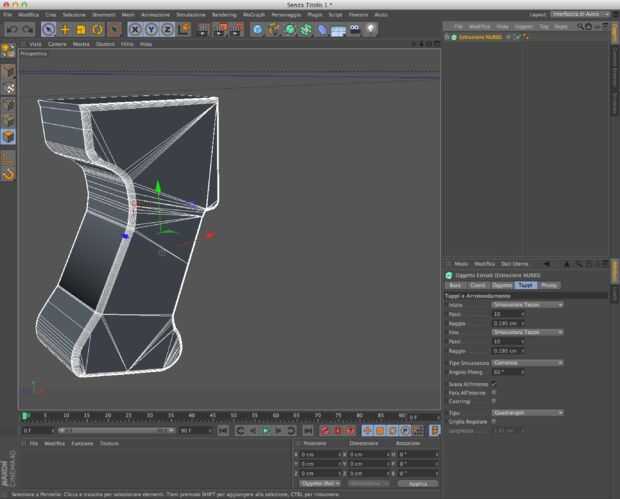The width and height of the screenshot is (620, 499).
Task: Enable the Griglia Regolare checkbox
Action: pyautogui.click(x=494, y=421)
